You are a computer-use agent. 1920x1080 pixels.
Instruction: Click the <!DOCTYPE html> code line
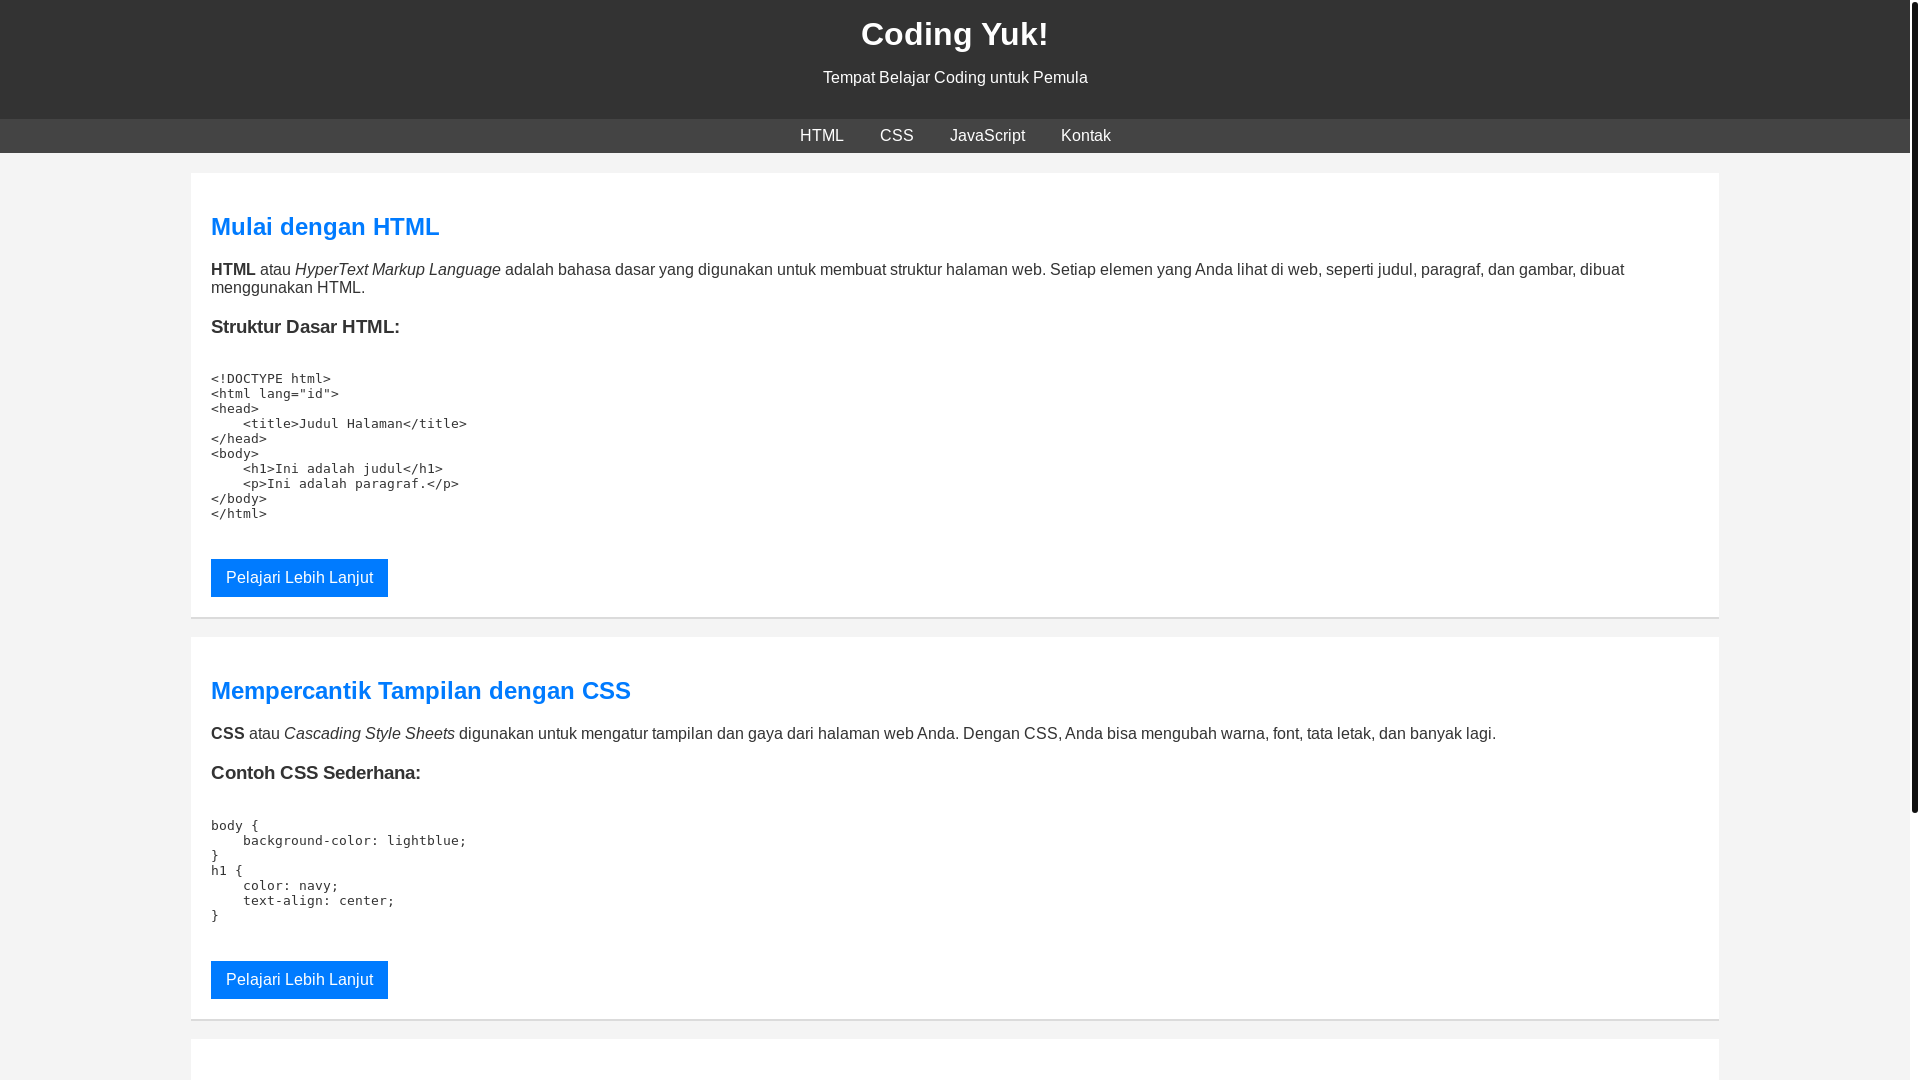point(271,379)
